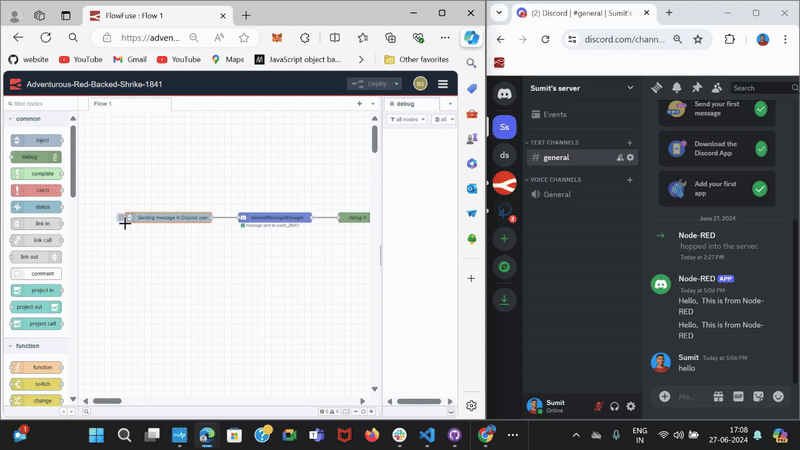Click the Deploy button
The height and width of the screenshot is (450, 800).
point(369,84)
